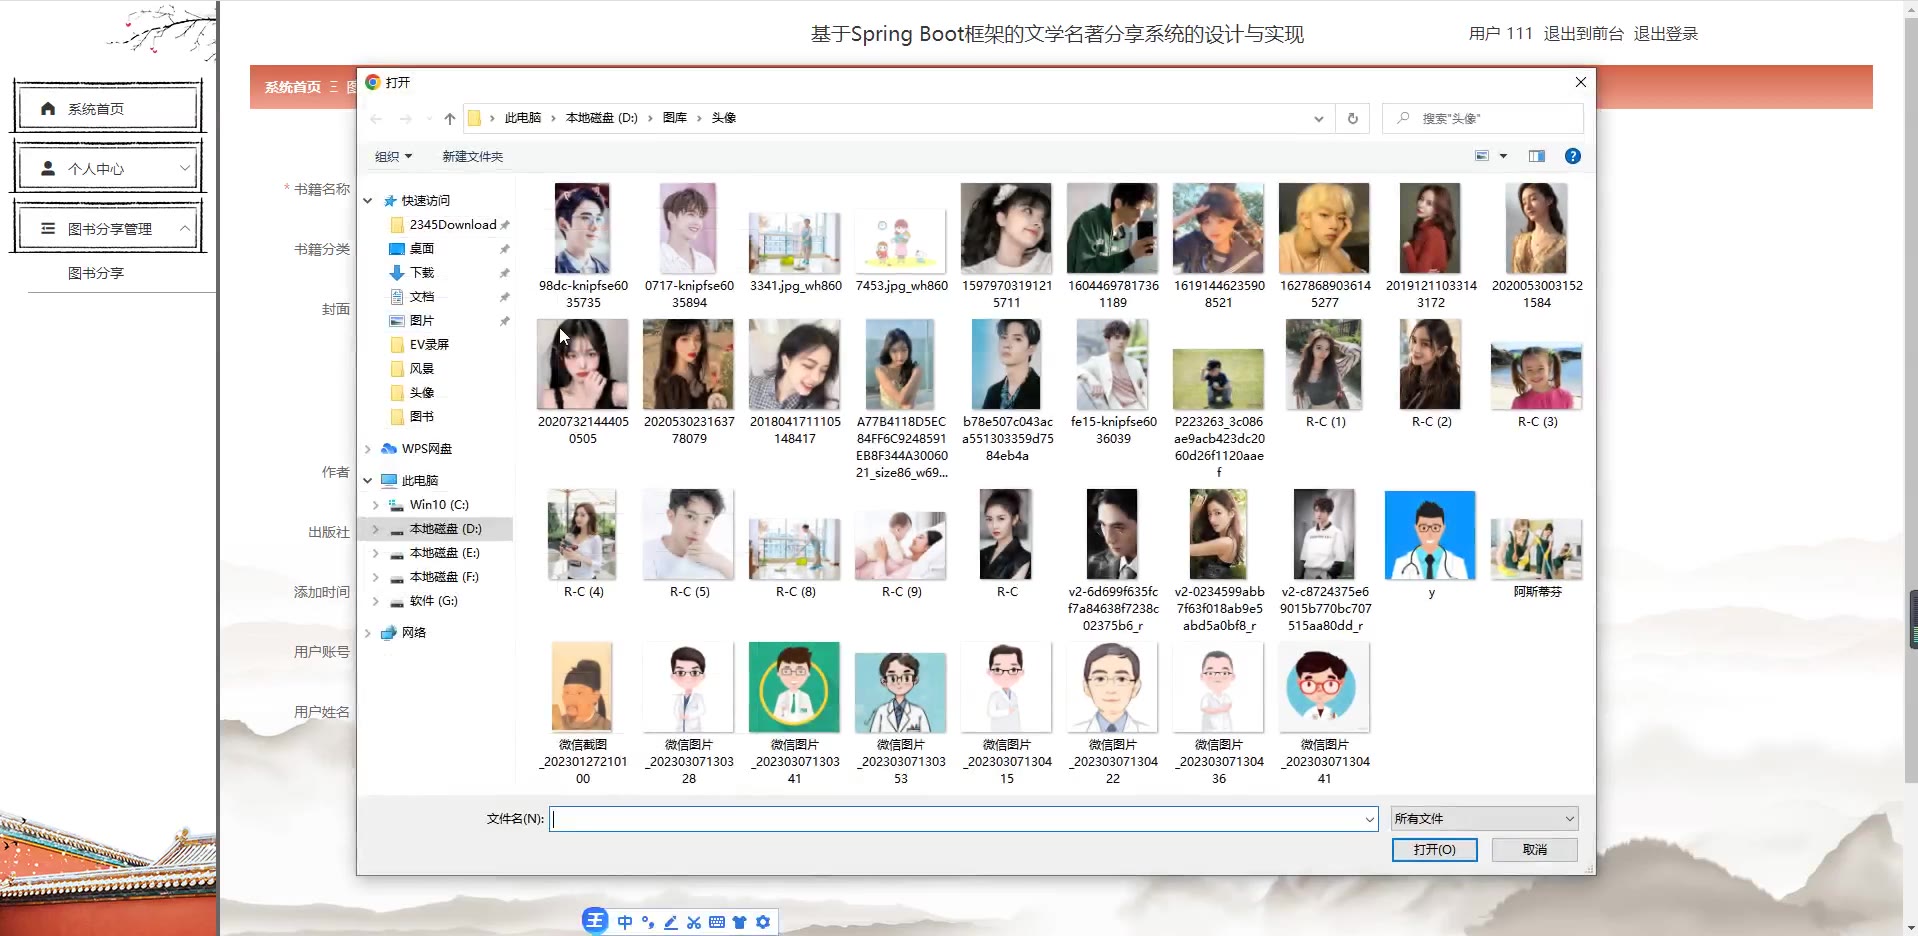The width and height of the screenshot is (1918, 936).
Task: Select 本地磁盘 (F:) in tree
Action: coord(436,577)
